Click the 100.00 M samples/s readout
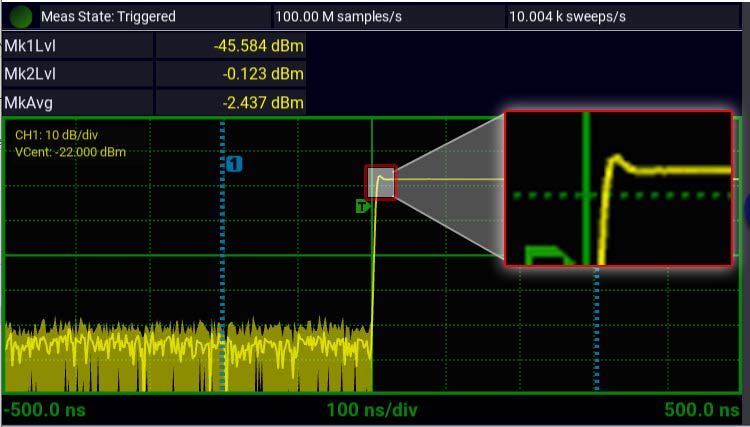Viewport: 750px width, 427px height. 334,17
